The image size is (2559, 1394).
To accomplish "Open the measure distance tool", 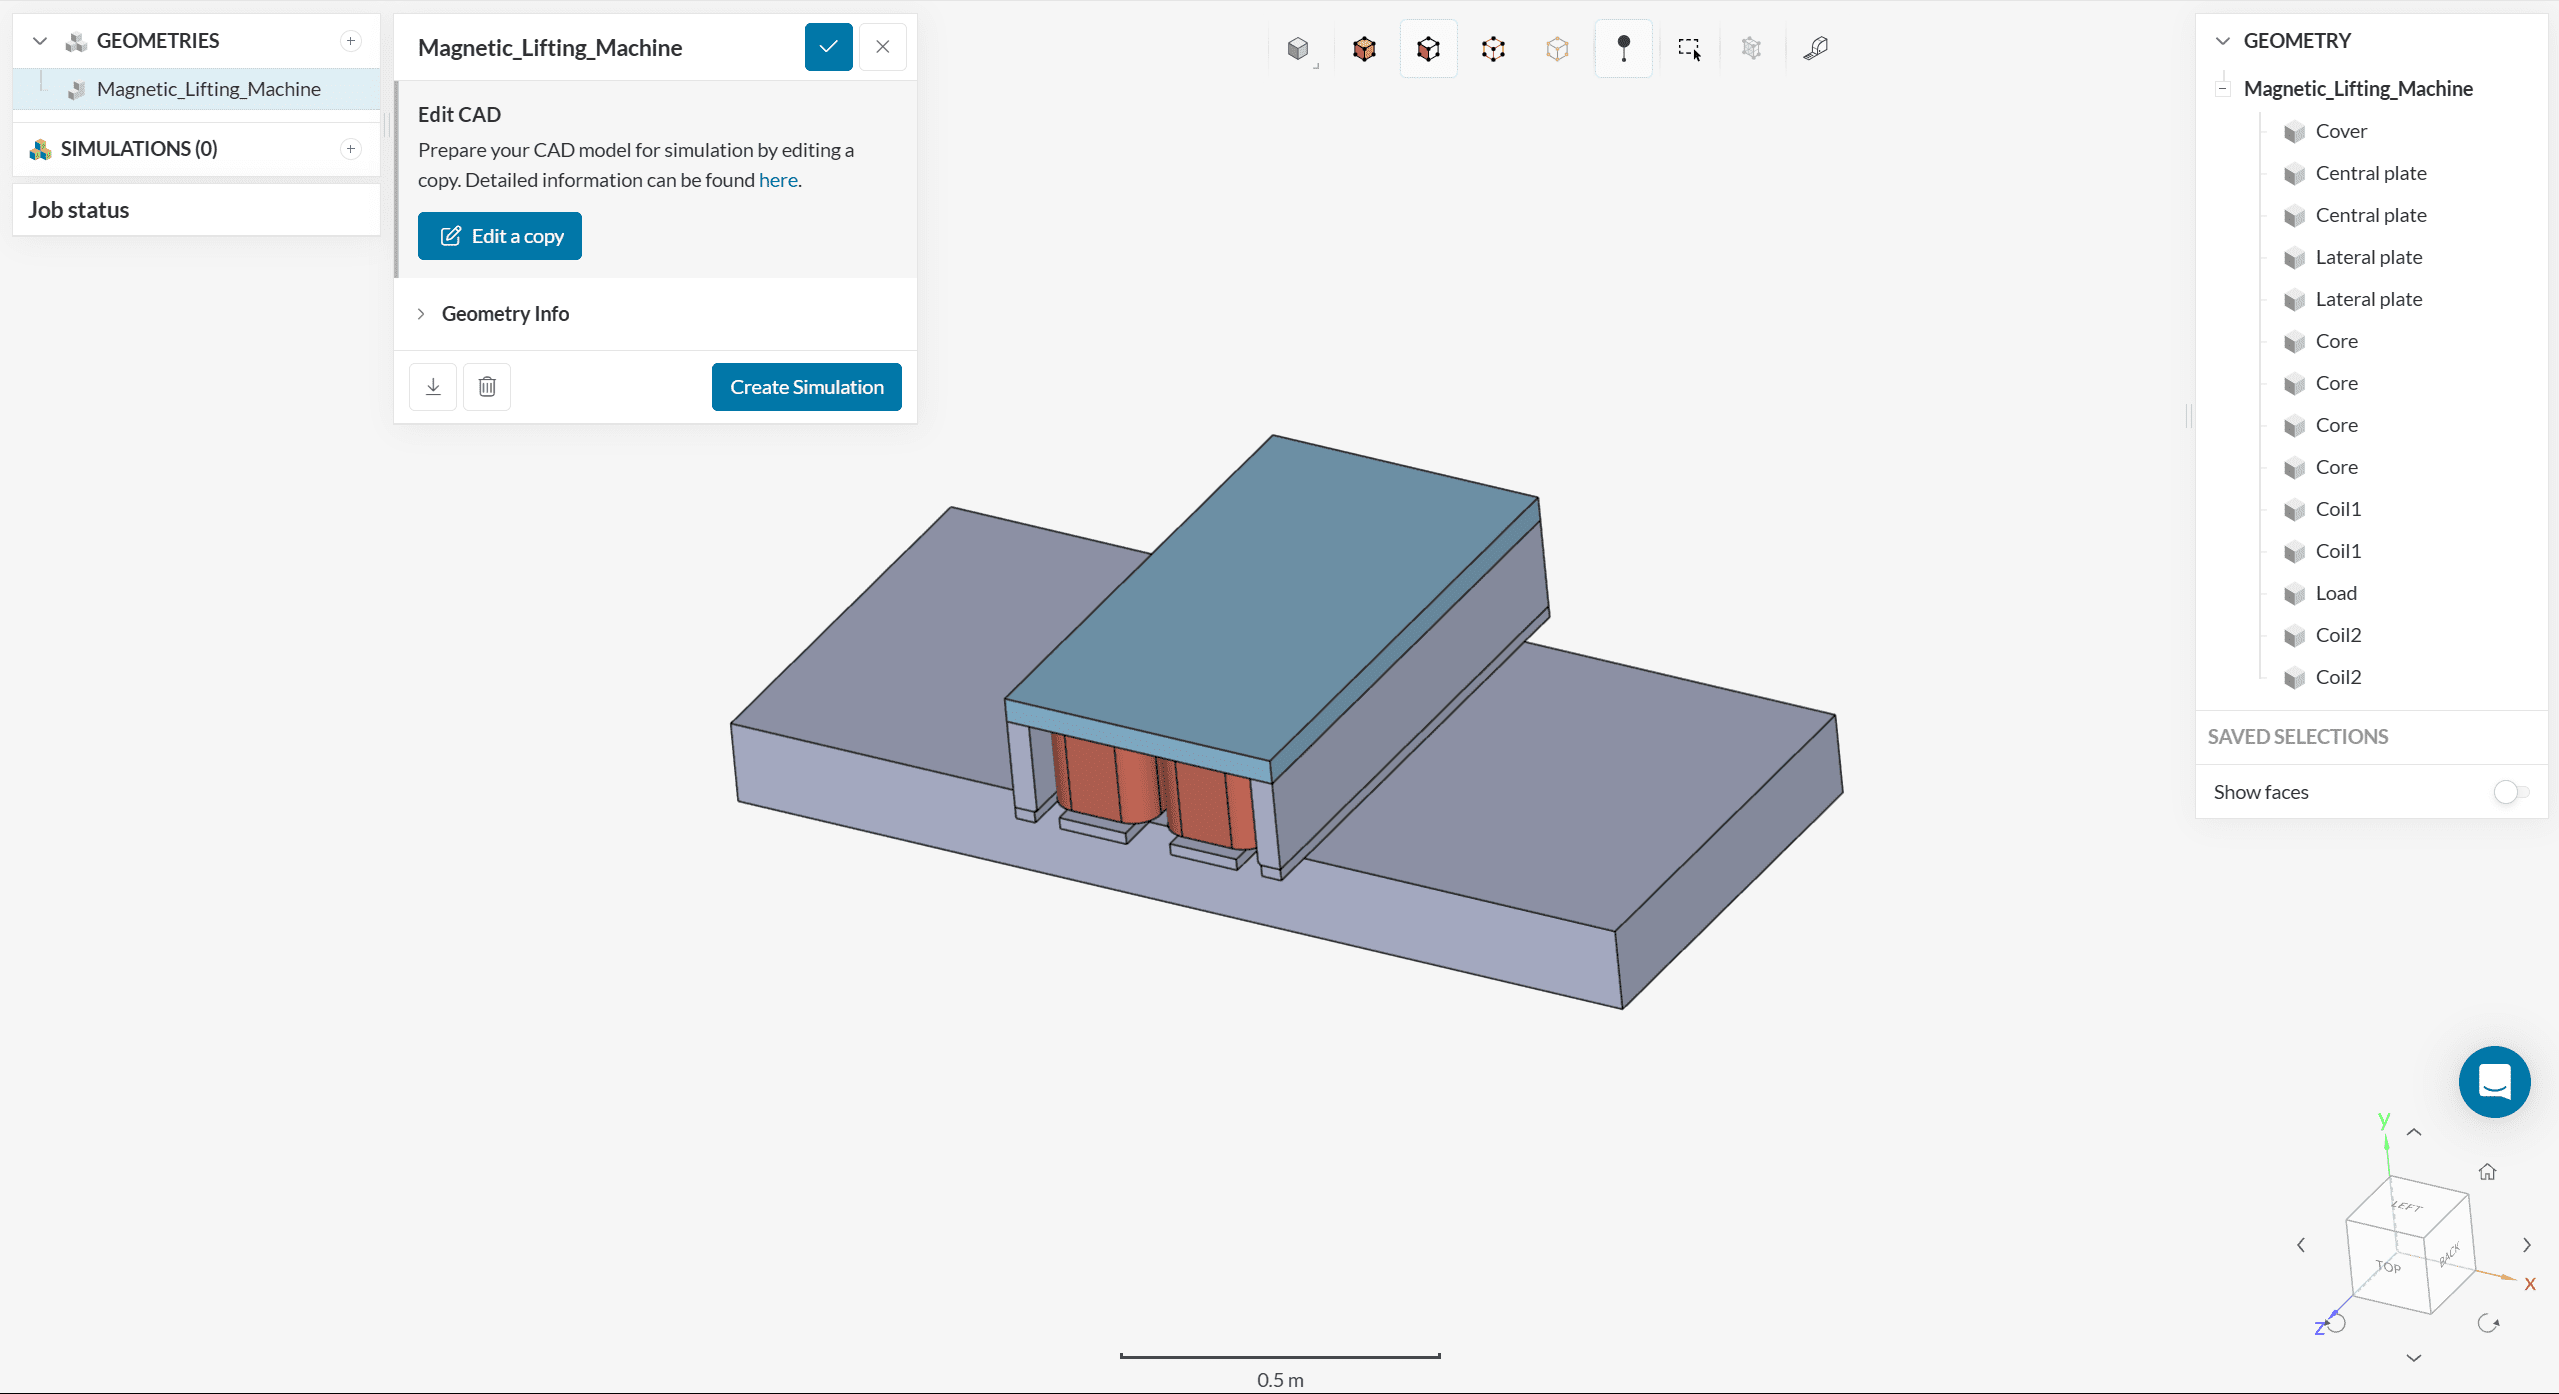I will coord(1816,48).
